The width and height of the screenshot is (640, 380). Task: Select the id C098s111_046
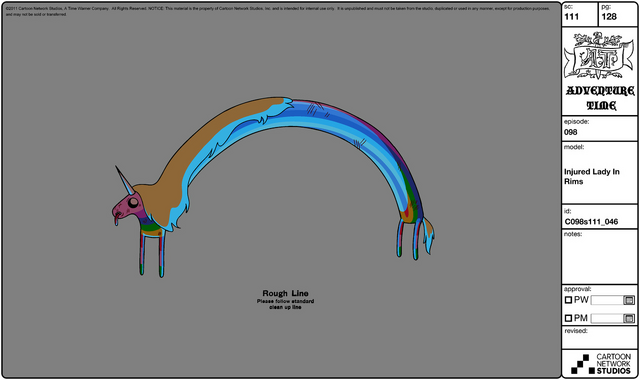coord(591,222)
